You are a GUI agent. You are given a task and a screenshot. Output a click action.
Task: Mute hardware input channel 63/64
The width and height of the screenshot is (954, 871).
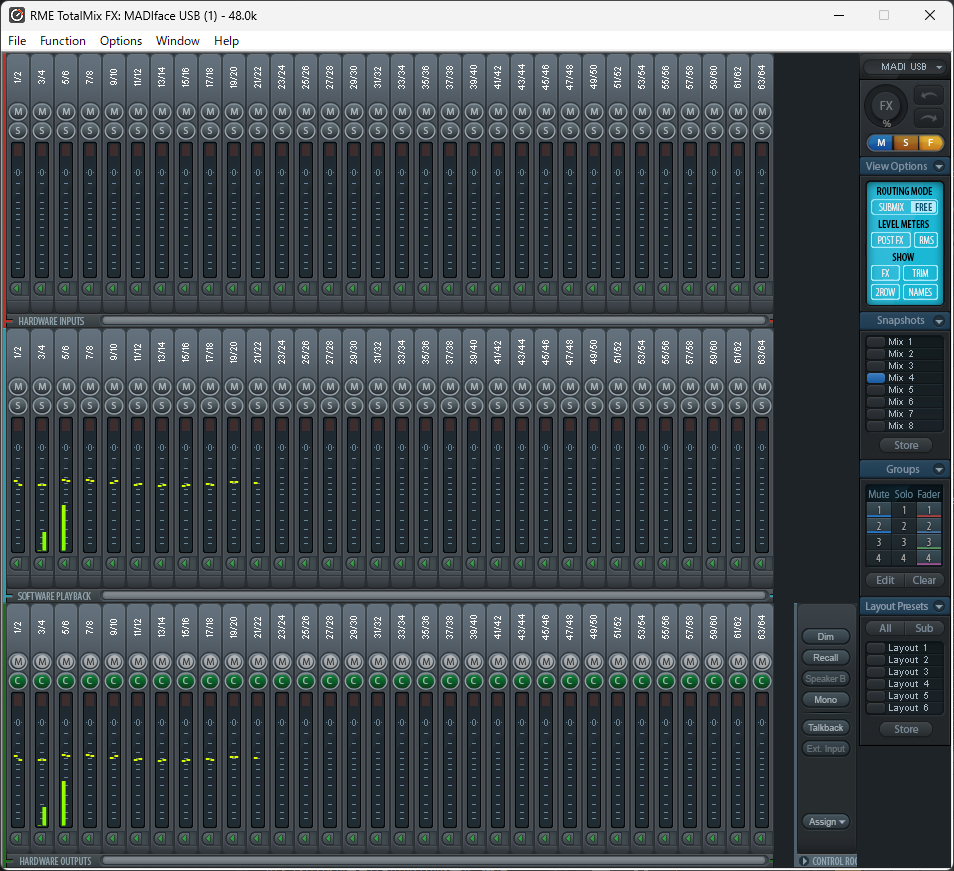[x=762, y=112]
